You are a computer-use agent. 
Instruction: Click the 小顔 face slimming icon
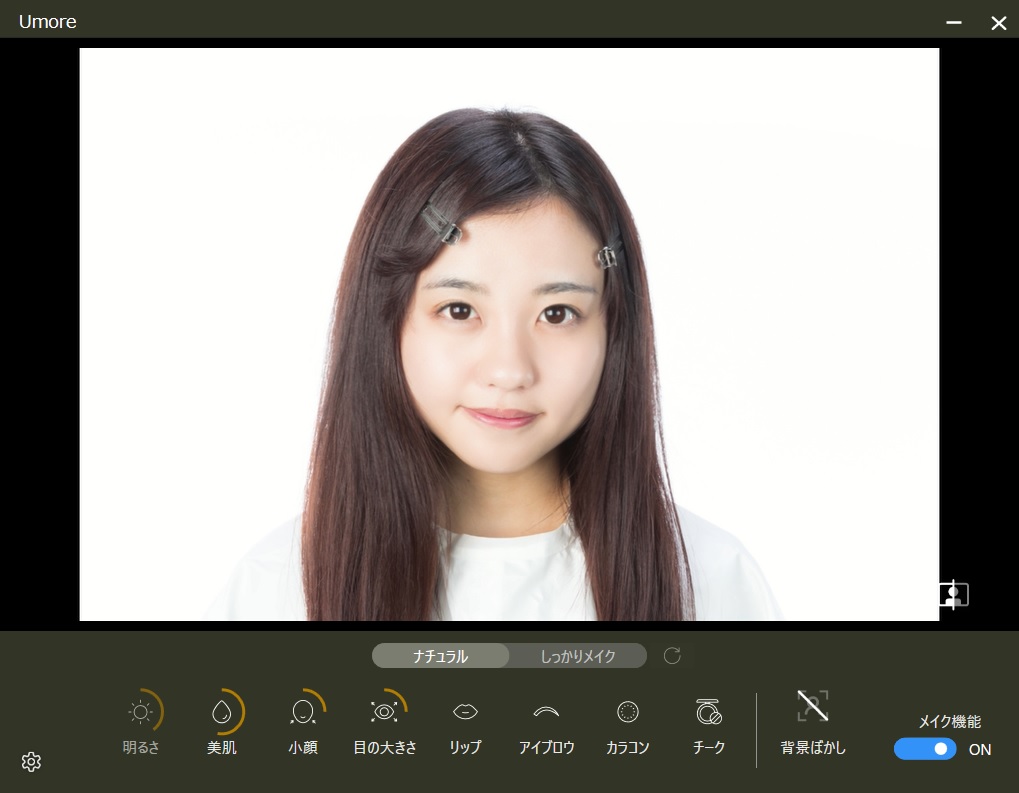[x=303, y=712]
